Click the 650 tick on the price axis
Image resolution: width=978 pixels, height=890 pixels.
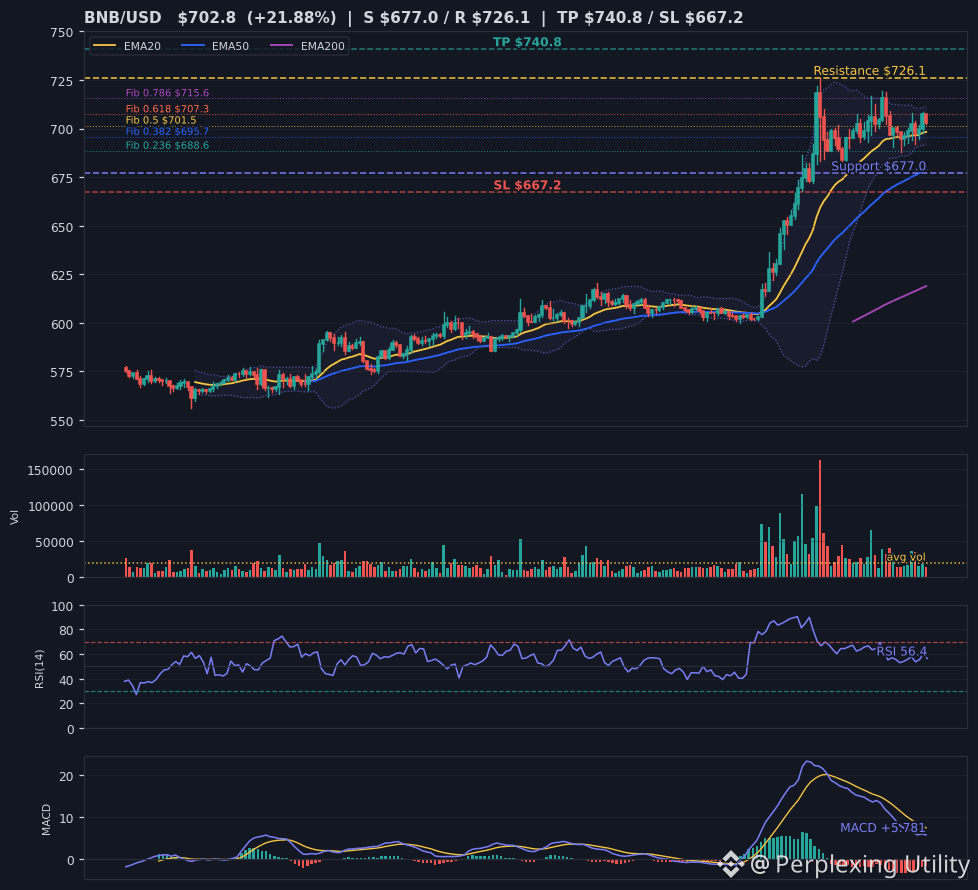62,227
